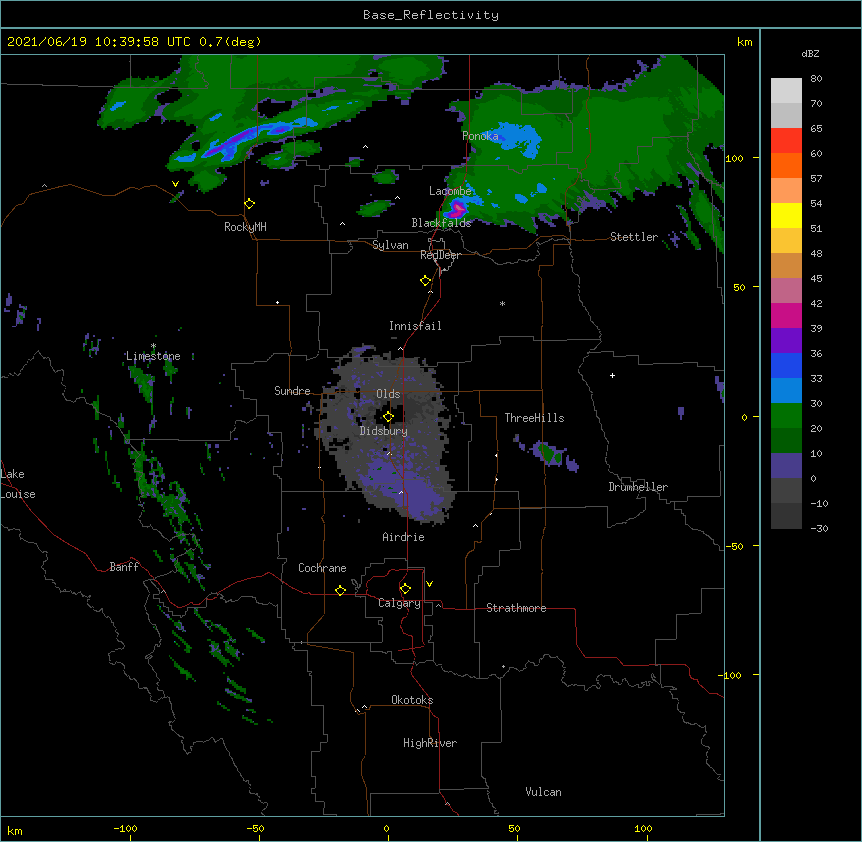Screen dimensions: 862x842
Task: Select the white 80–70 dBZ legend swatch
Action: click(x=786, y=91)
